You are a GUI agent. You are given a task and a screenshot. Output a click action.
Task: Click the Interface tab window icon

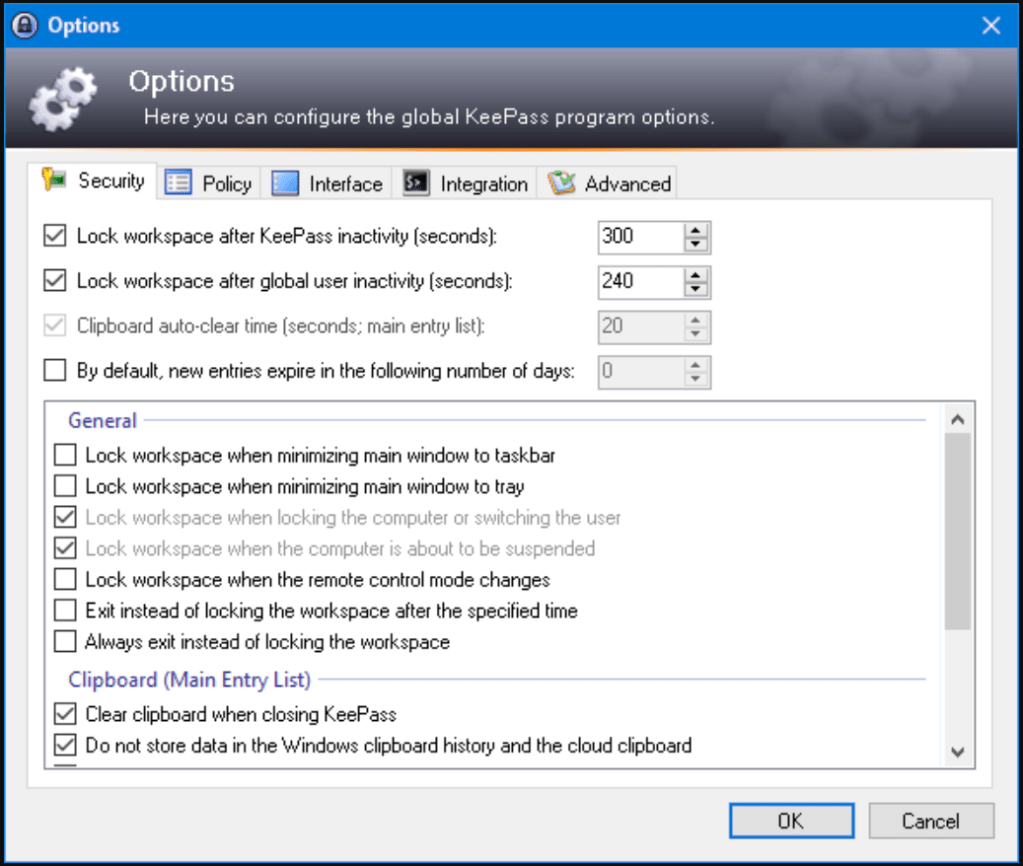coord(285,183)
